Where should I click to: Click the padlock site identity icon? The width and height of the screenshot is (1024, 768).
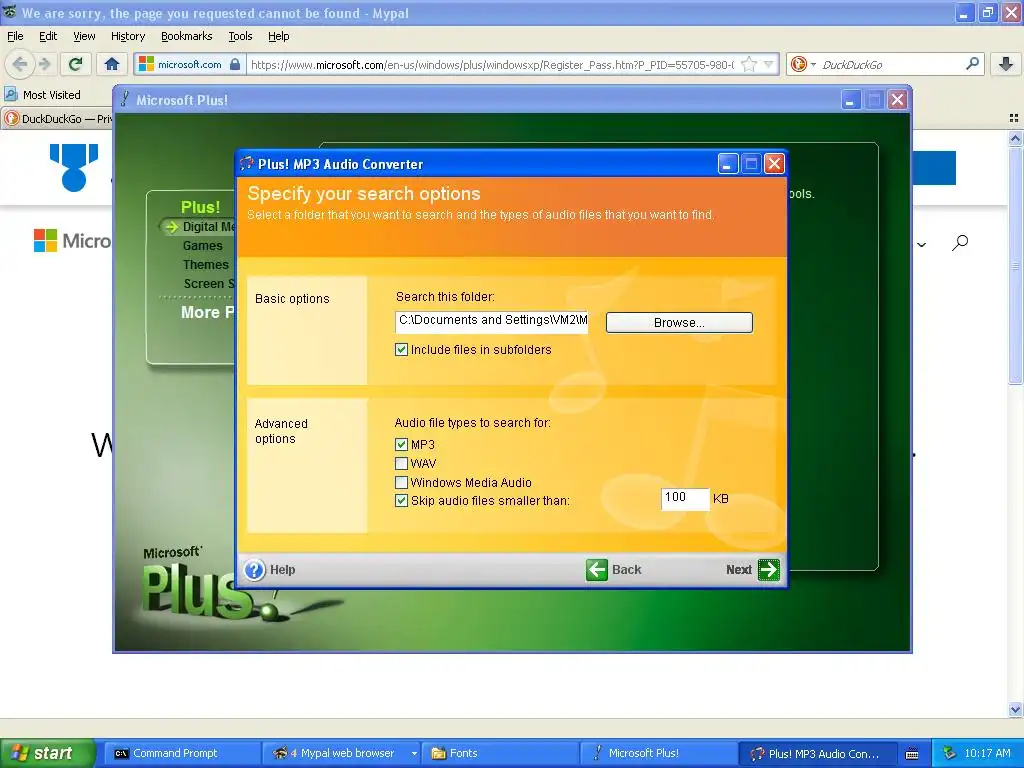(x=235, y=64)
